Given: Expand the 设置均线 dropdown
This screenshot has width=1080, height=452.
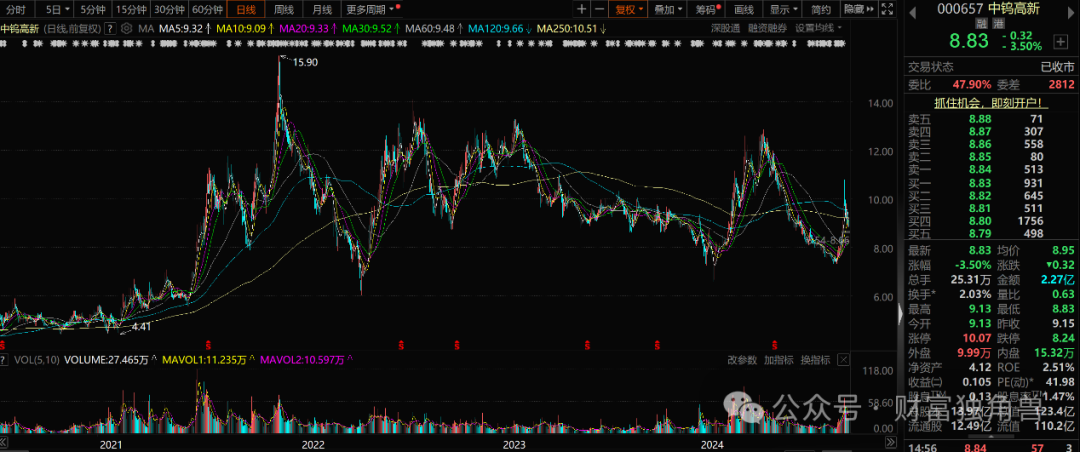Looking at the screenshot, I should pyautogui.click(x=818, y=28).
